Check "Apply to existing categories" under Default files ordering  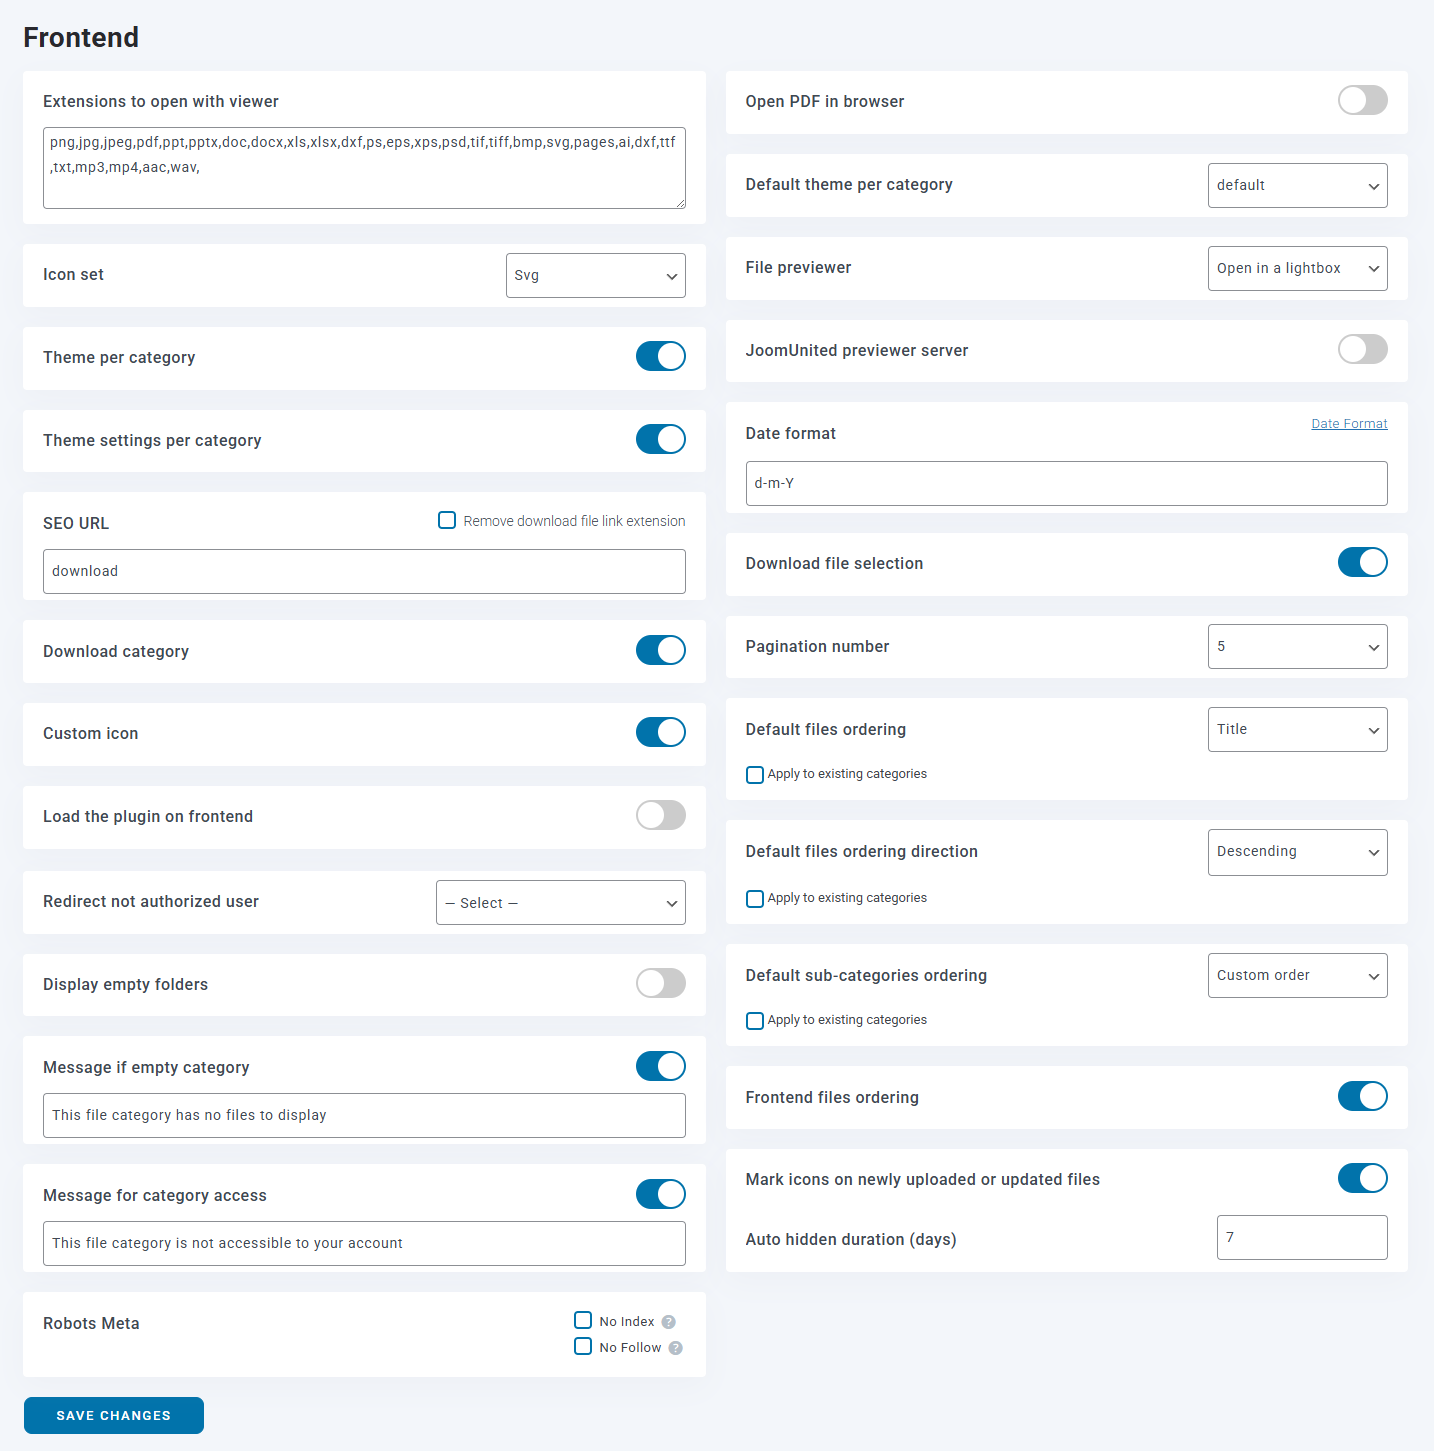point(755,774)
